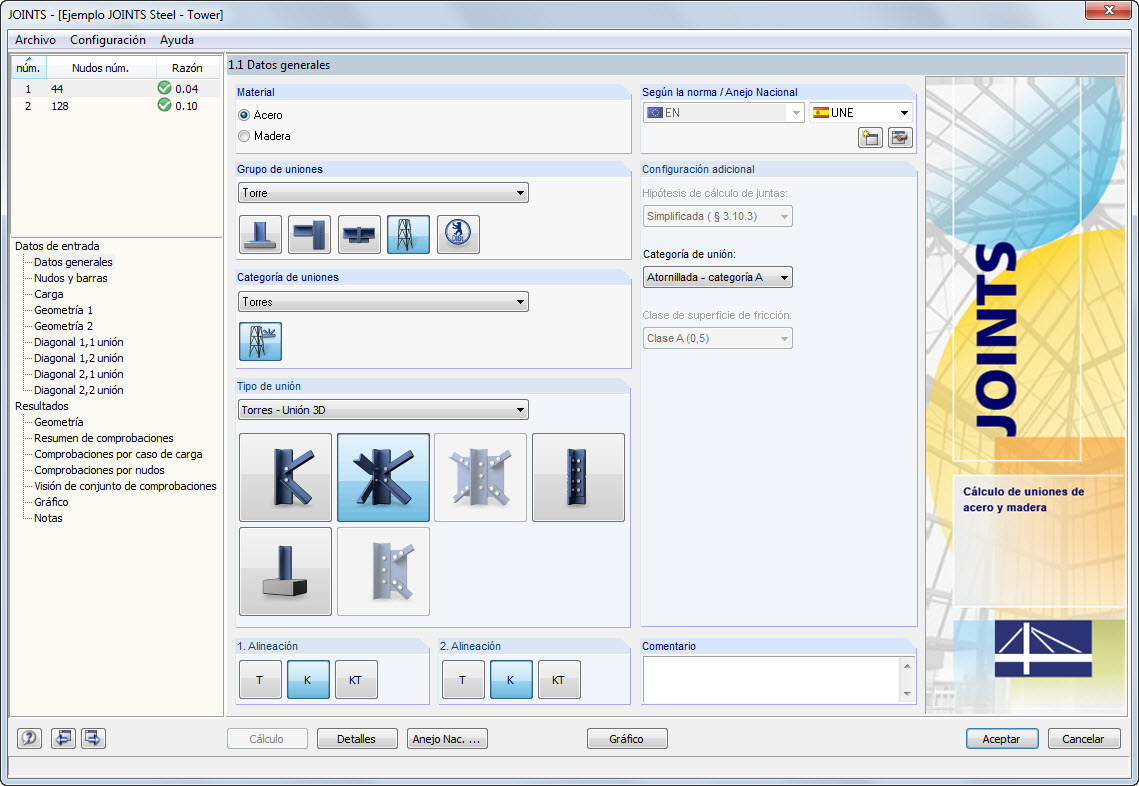Screen dimensions: 1139x786
Task: Choose the column footing joint thumbnail
Action: click(x=285, y=571)
